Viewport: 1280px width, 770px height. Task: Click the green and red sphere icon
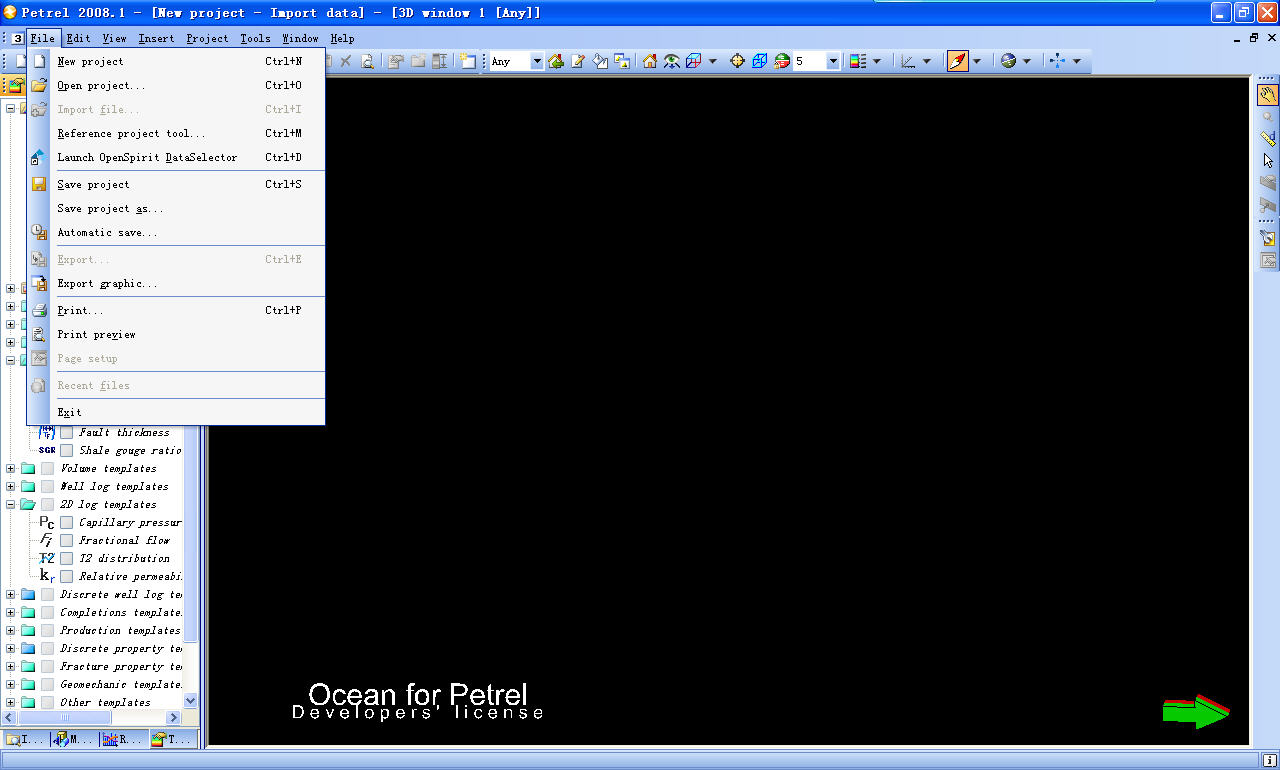point(782,61)
